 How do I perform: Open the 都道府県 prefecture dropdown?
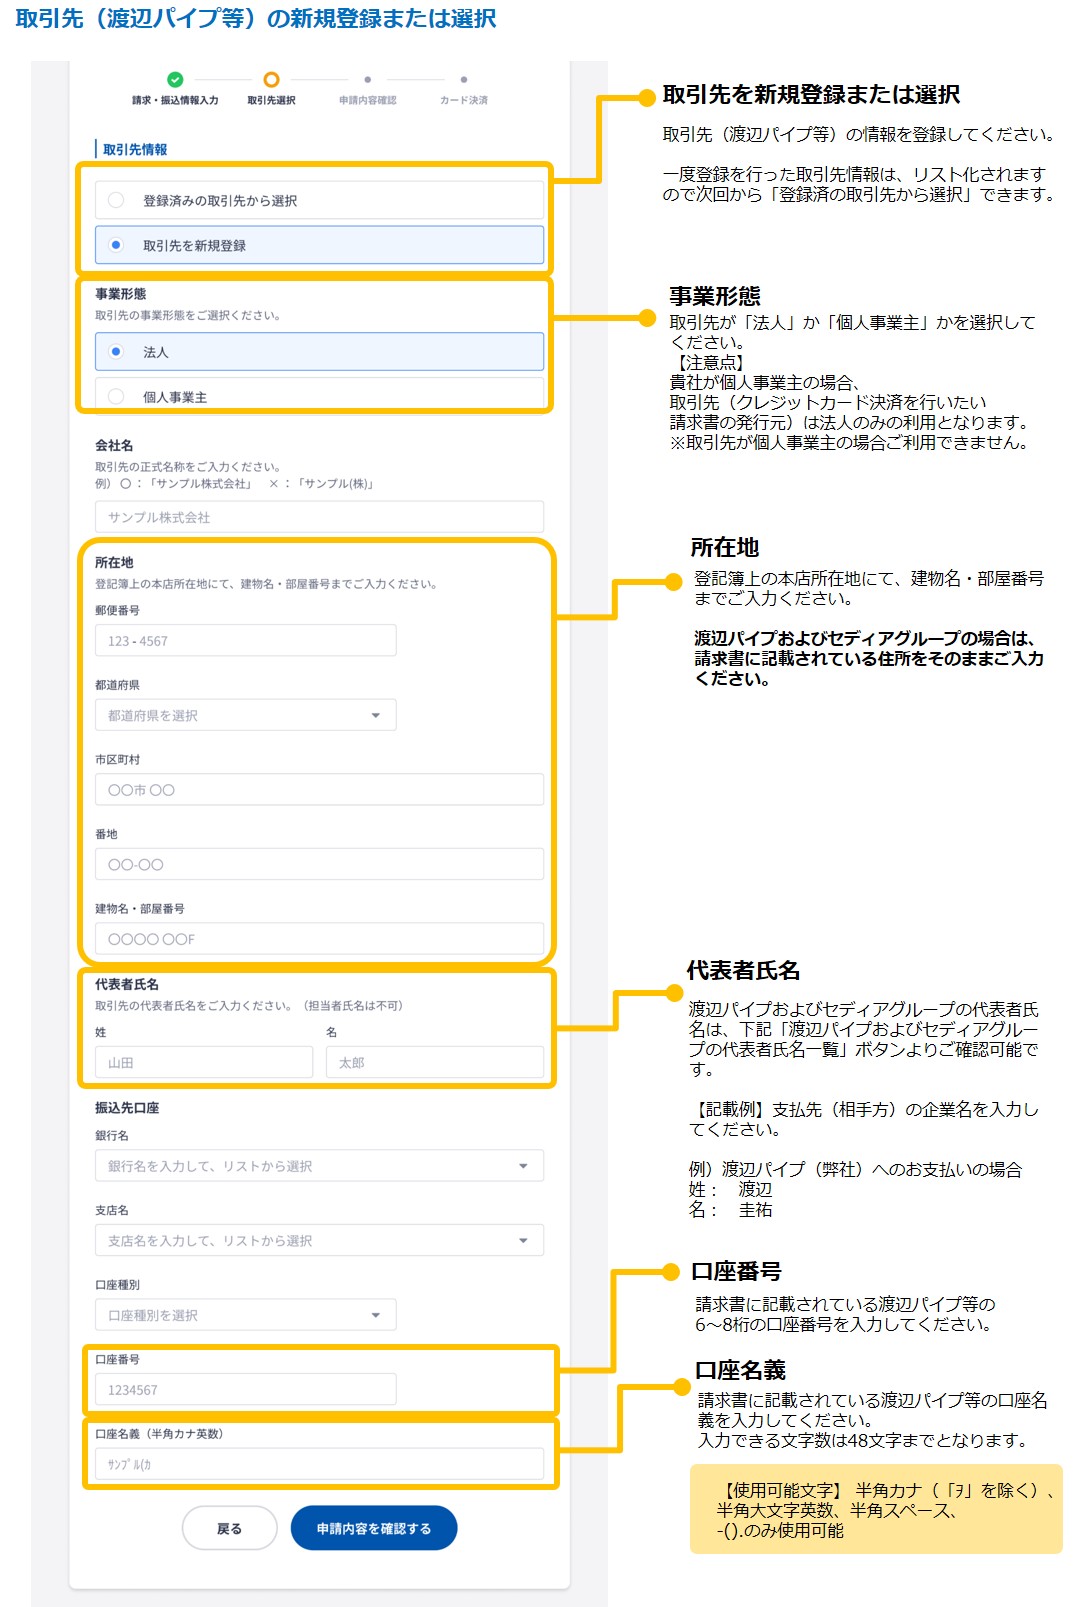[x=245, y=715]
